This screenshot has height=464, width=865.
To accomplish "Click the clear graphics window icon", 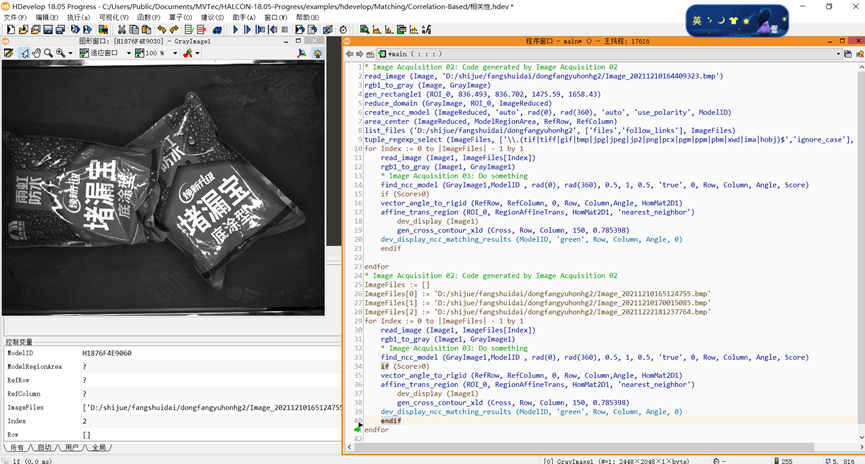I will pyautogui.click(x=9, y=53).
